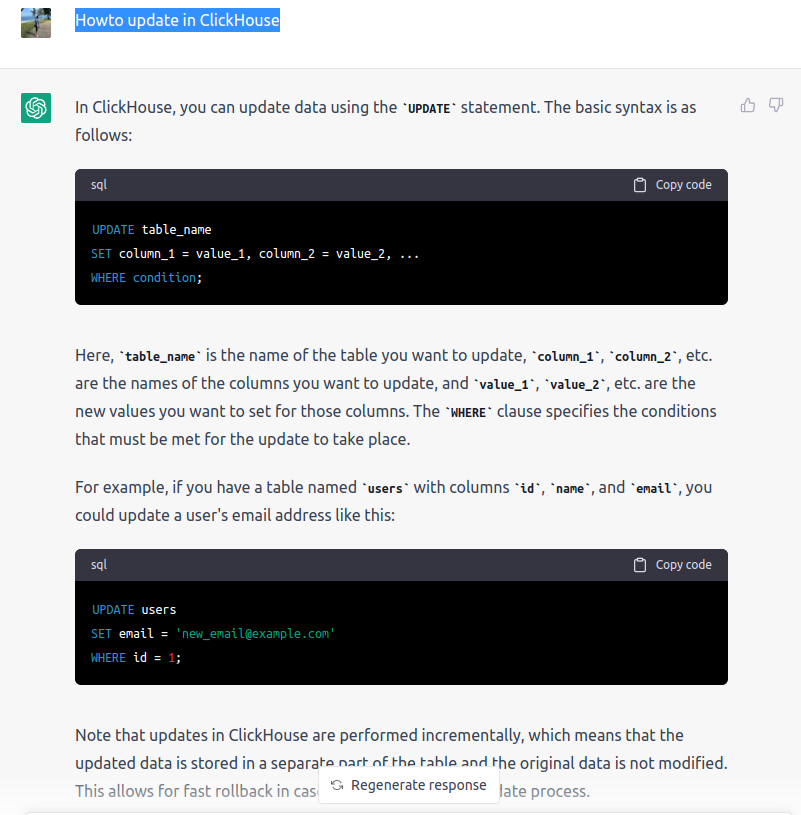Click the 'new_email@example.com' string in code
The width and height of the screenshot is (801, 815).
pyautogui.click(x=255, y=634)
